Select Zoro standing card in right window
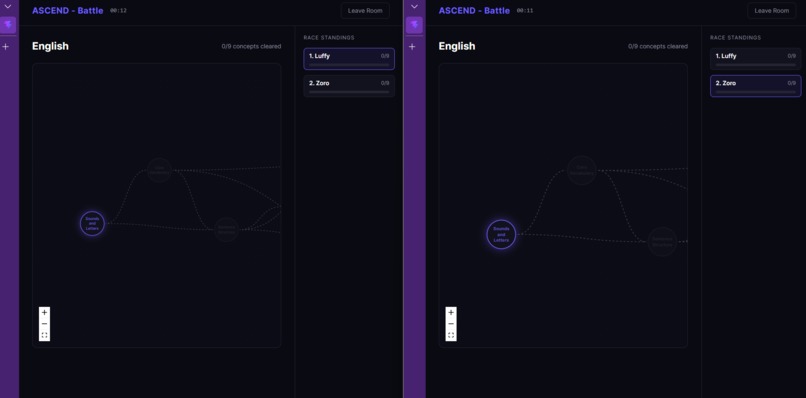 756,86
